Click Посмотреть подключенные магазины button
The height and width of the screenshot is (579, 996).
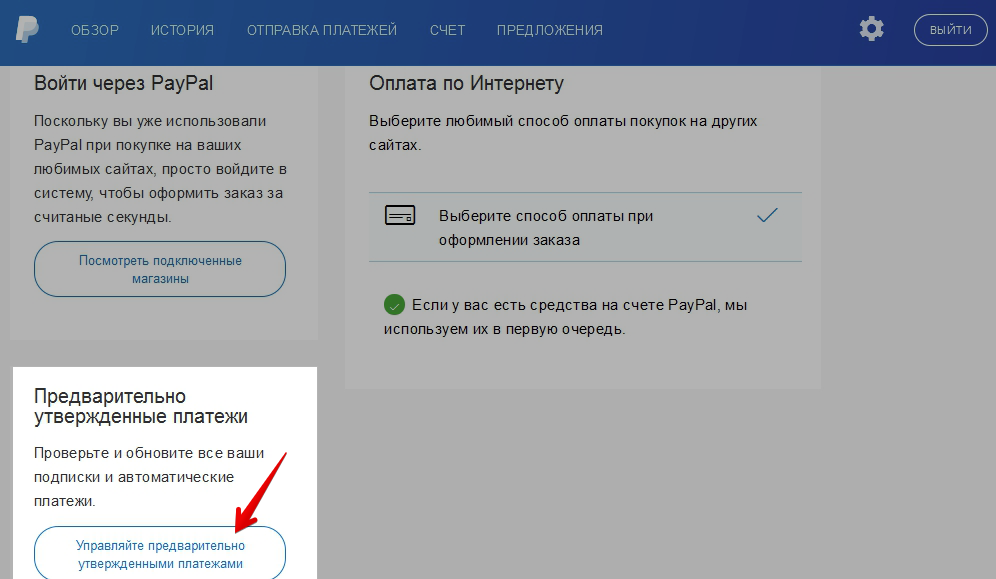[160, 269]
